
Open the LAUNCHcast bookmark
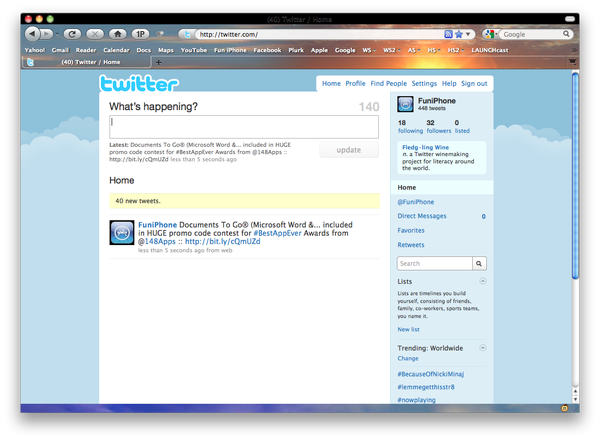pyautogui.click(x=489, y=50)
